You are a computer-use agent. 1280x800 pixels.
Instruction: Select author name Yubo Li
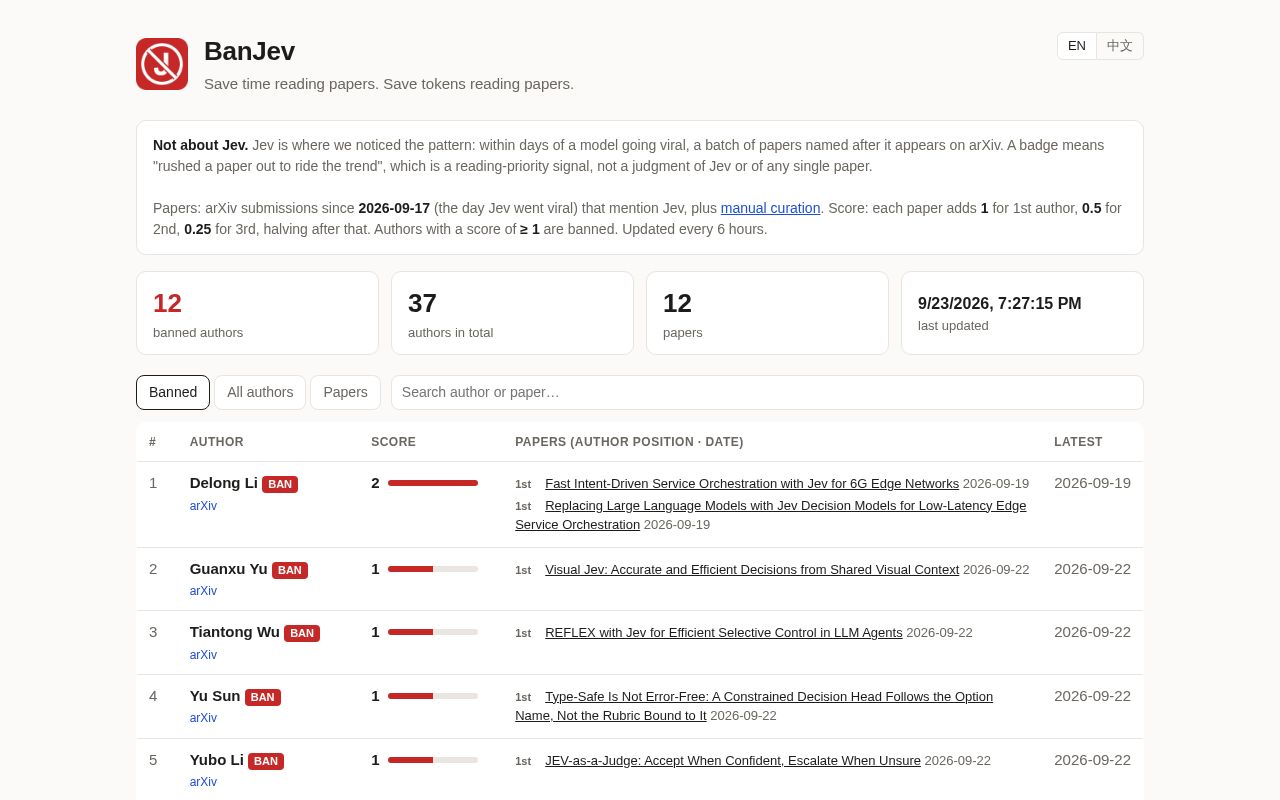coord(217,760)
